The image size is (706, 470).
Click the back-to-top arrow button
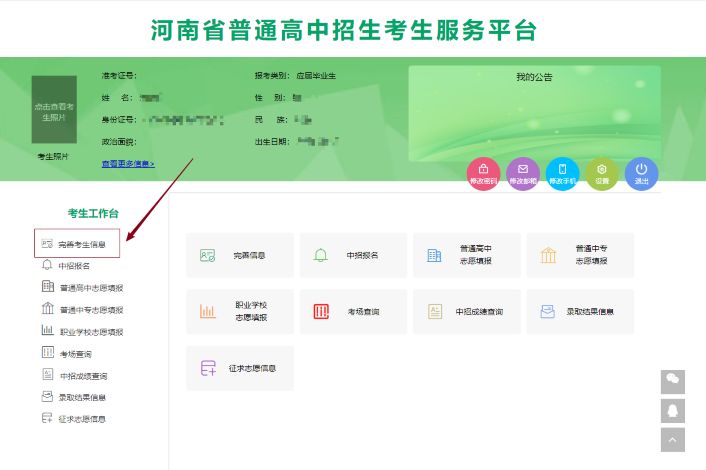click(x=673, y=440)
